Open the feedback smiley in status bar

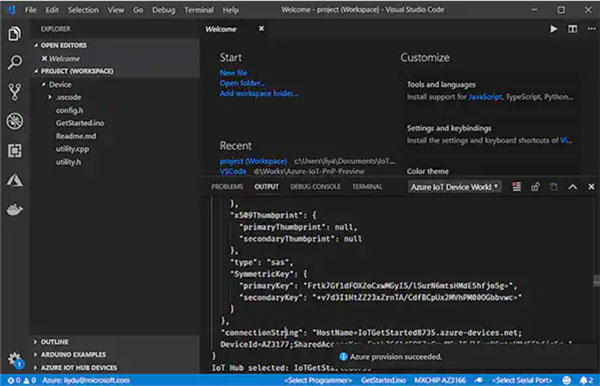[x=567, y=380]
